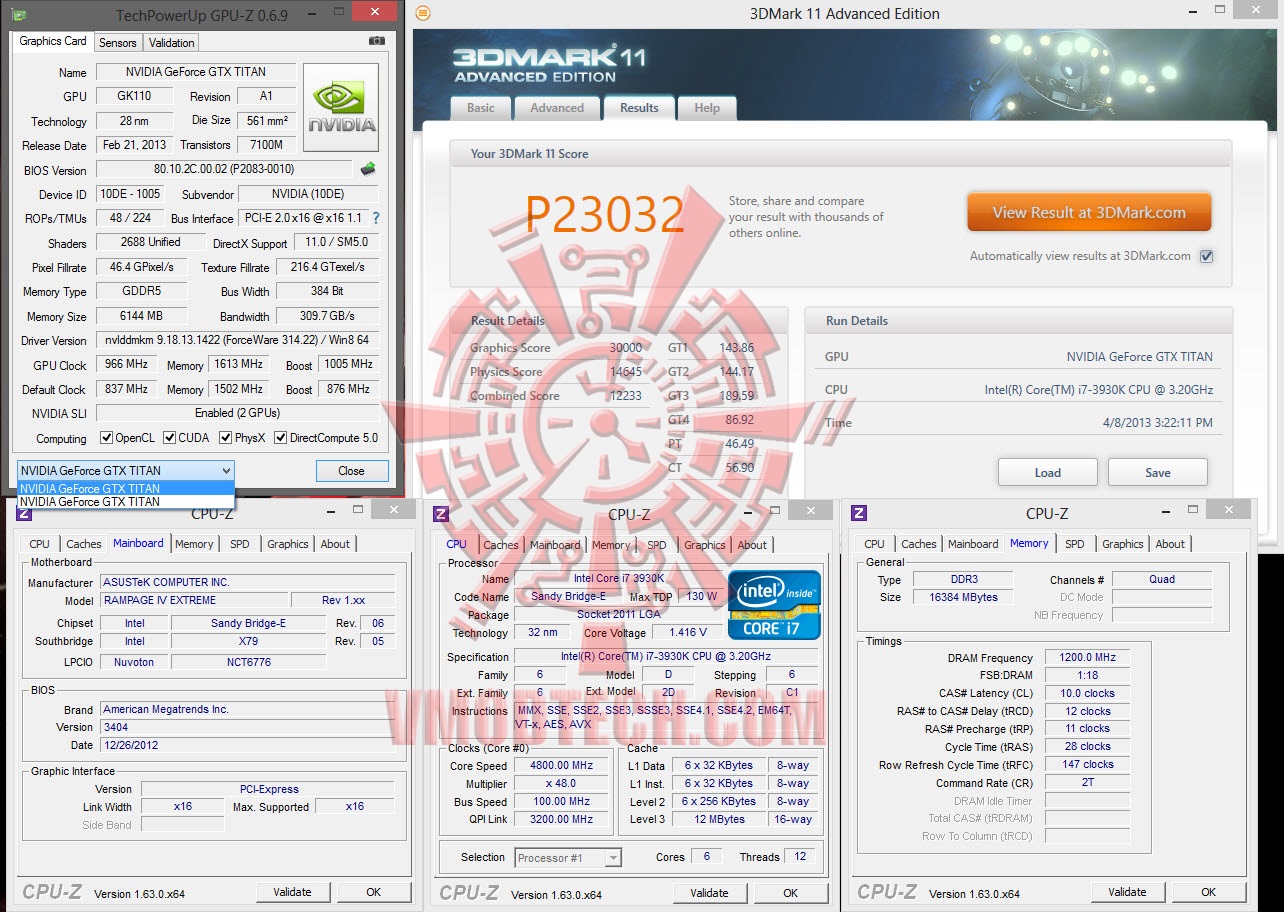Click the GPU-Z Close button
This screenshot has height=912, width=1284.
pyautogui.click(x=351, y=471)
